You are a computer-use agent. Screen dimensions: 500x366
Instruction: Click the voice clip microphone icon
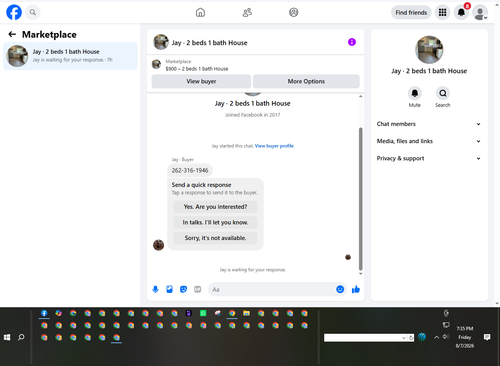pos(155,289)
